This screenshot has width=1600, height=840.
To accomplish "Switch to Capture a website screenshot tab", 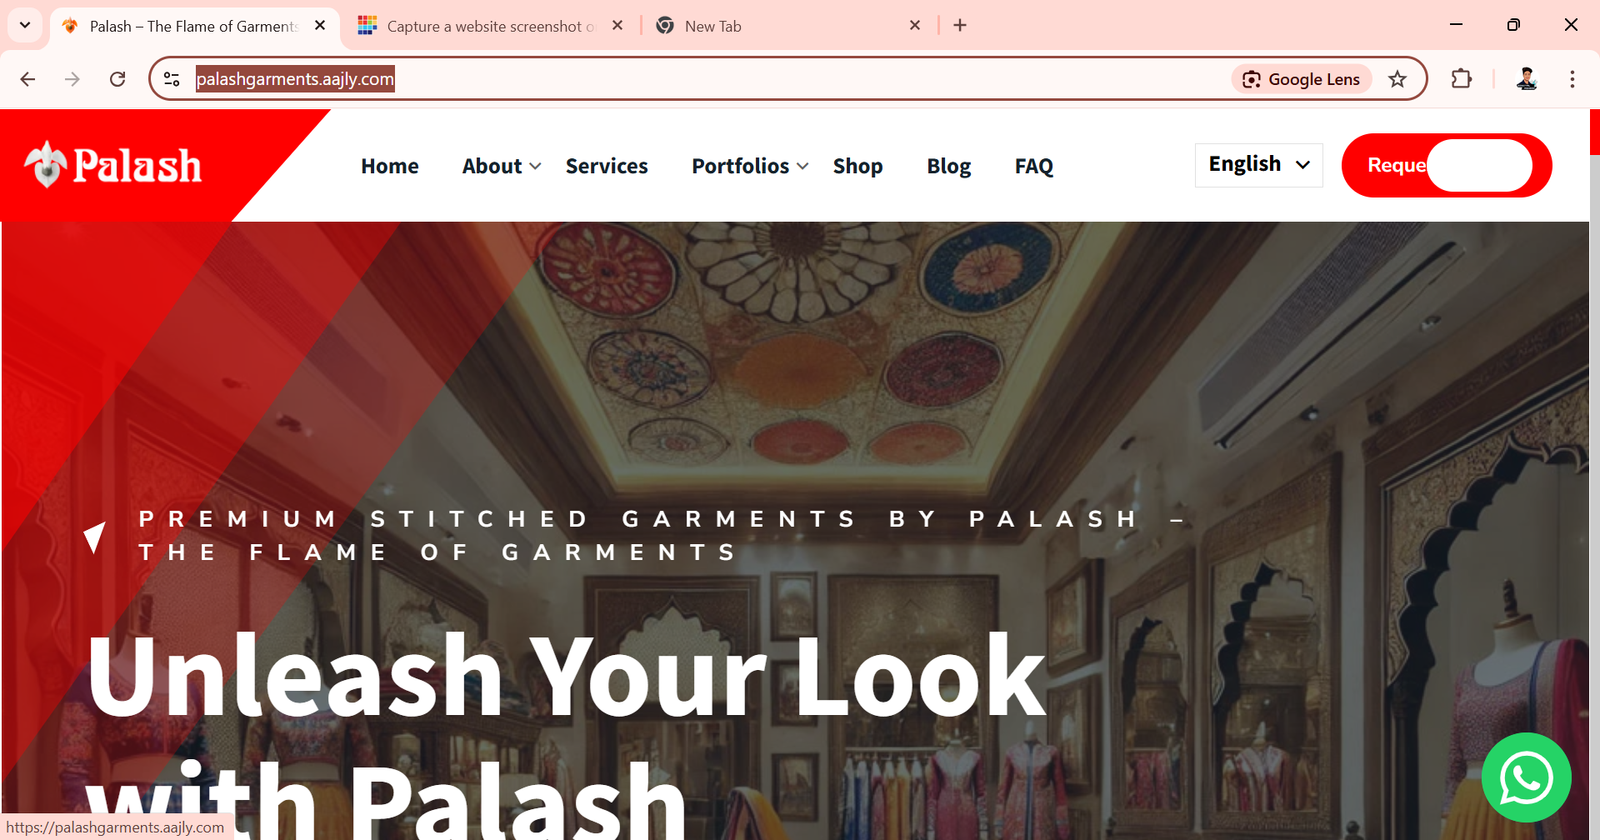I will tap(490, 26).
